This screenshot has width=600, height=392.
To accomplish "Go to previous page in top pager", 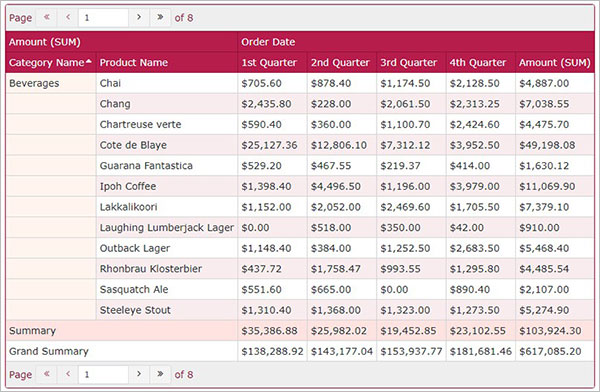I will [x=68, y=17].
